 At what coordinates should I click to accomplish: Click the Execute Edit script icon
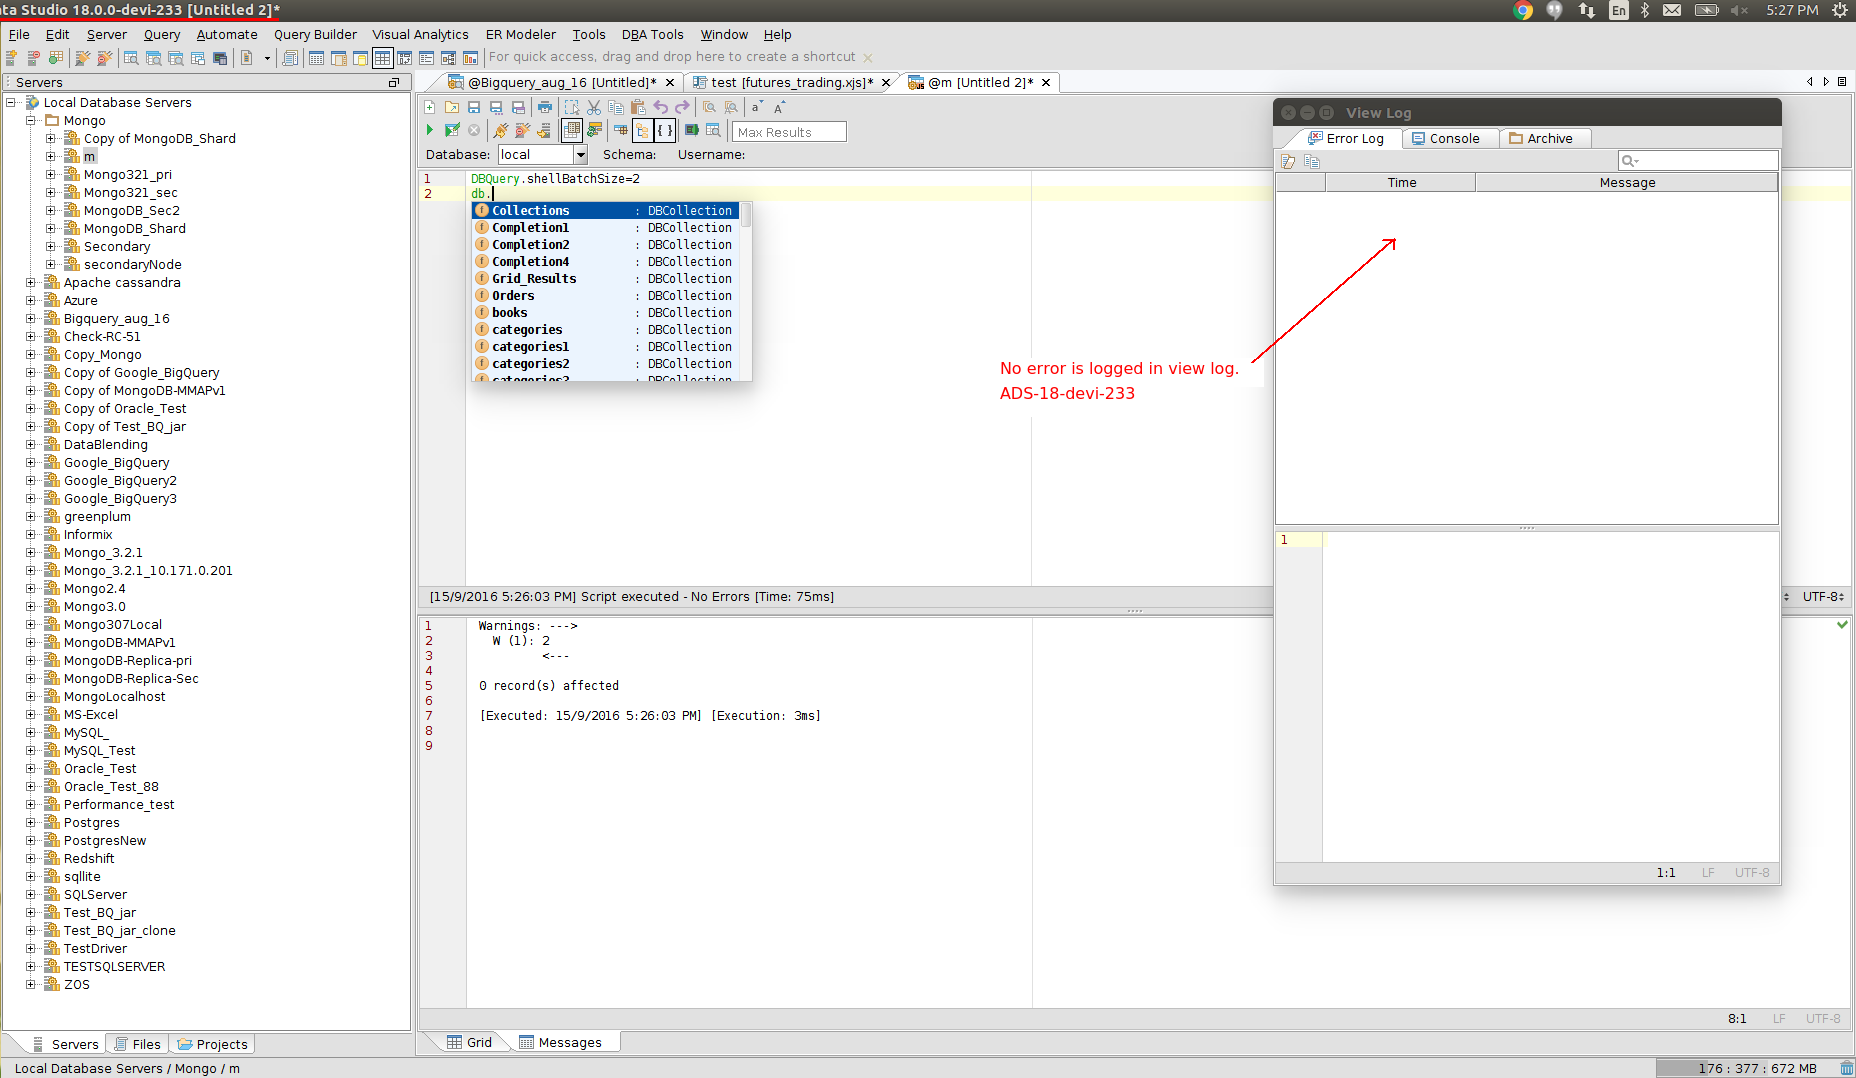pos(452,130)
